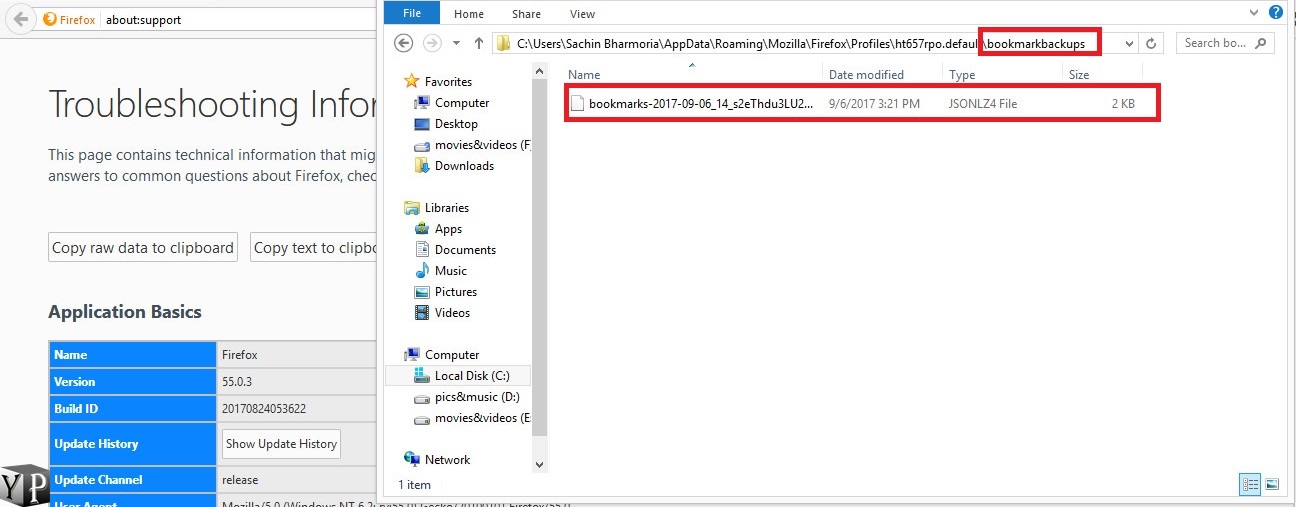Open the Pictures library
Screen dimensions: 1296x507
click(x=456, y=292)
